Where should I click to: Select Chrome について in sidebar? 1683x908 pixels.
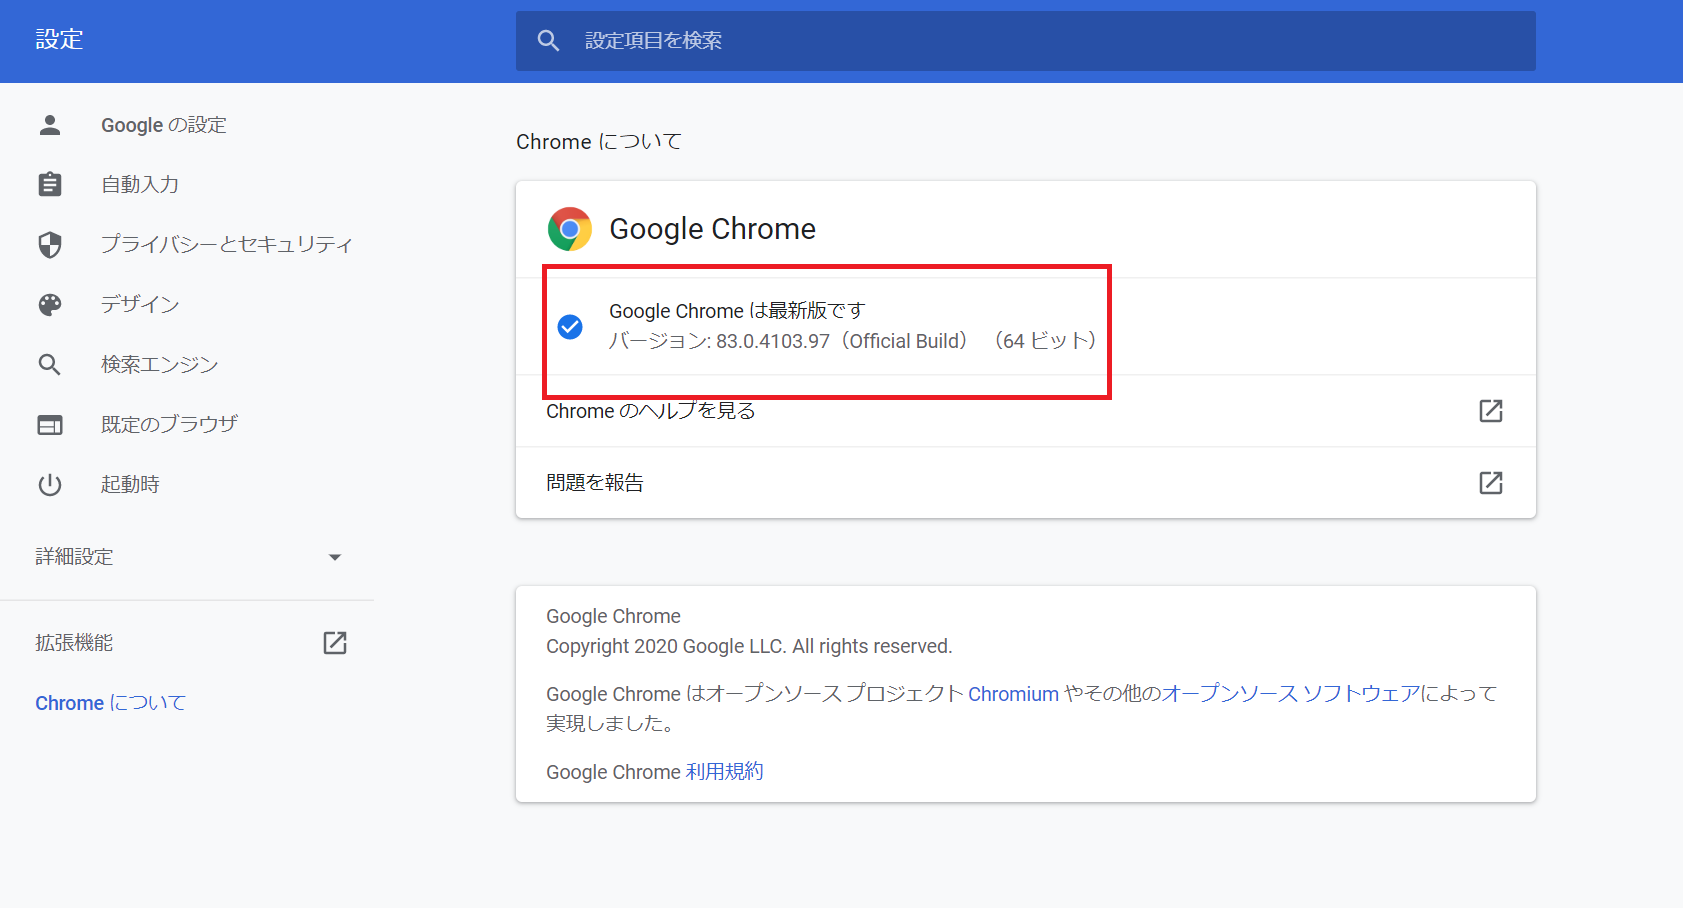pyautogui.click(x=111, y=703)
